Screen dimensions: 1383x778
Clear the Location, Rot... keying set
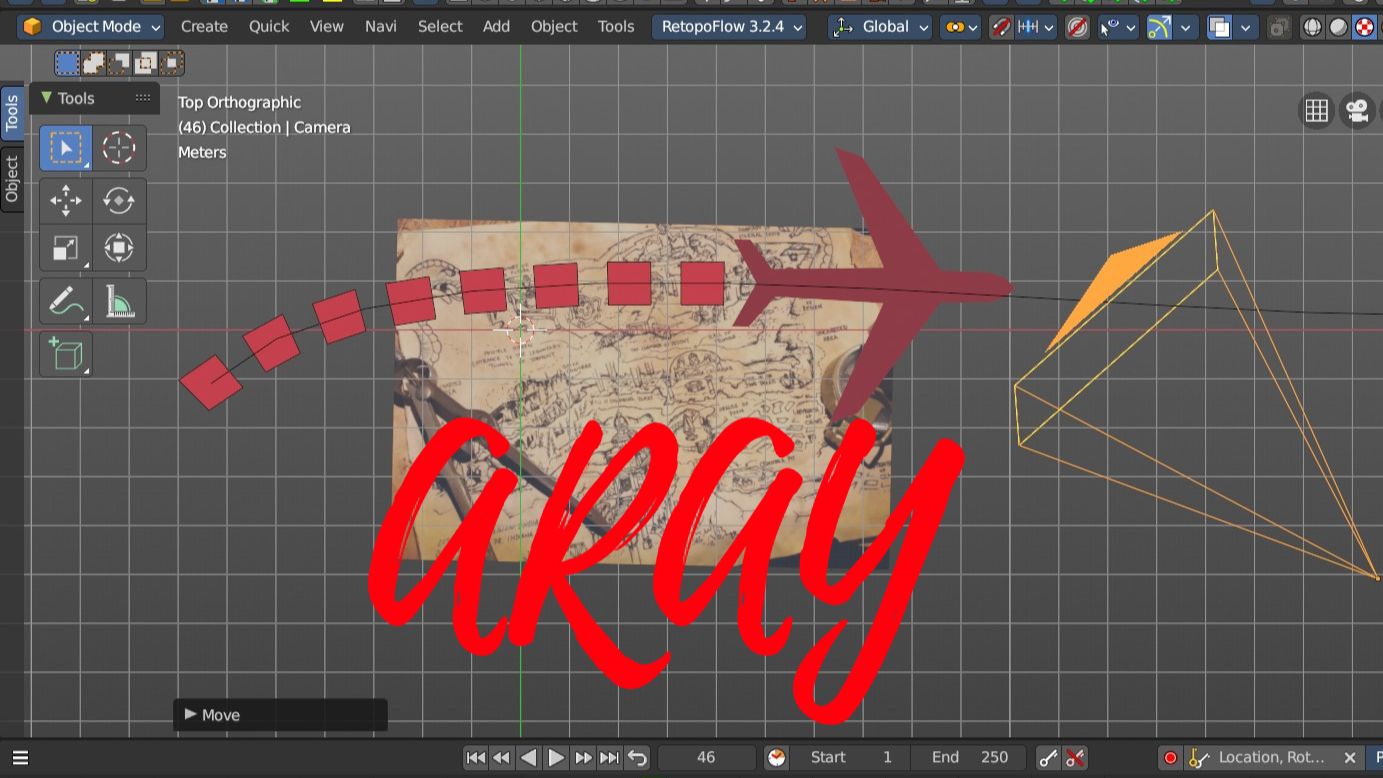coord(1349,758)
